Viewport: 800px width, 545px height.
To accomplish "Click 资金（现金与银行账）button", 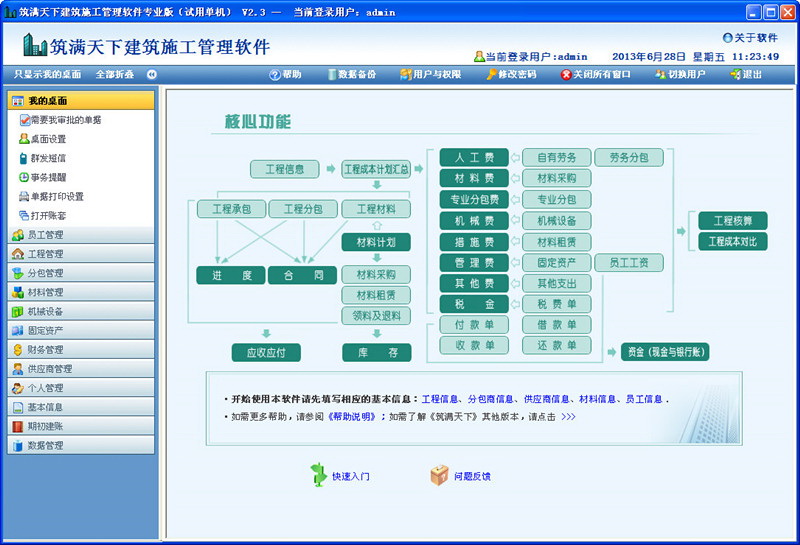I will 665,352.
